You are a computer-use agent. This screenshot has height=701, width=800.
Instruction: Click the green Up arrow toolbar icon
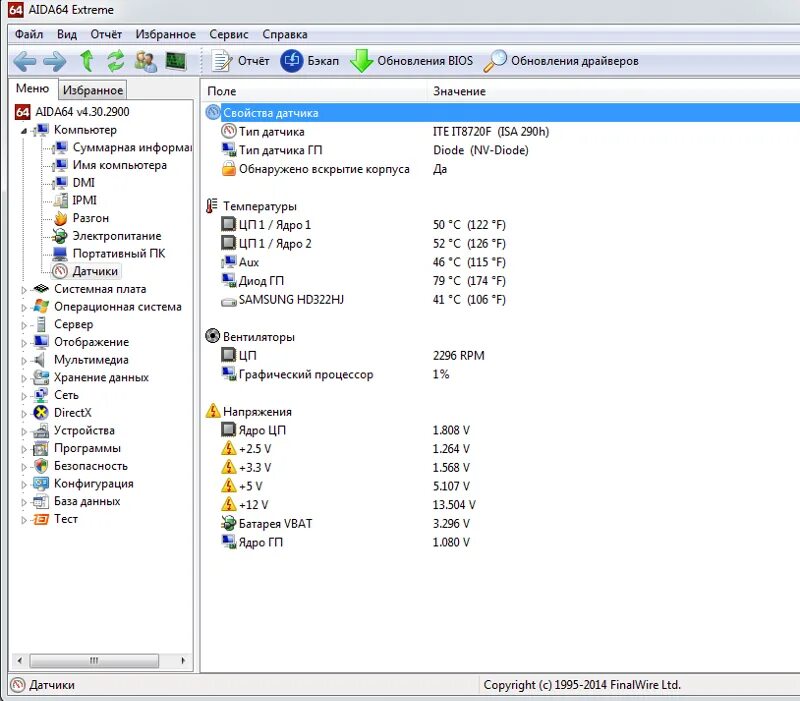click(x=87, y=61)
